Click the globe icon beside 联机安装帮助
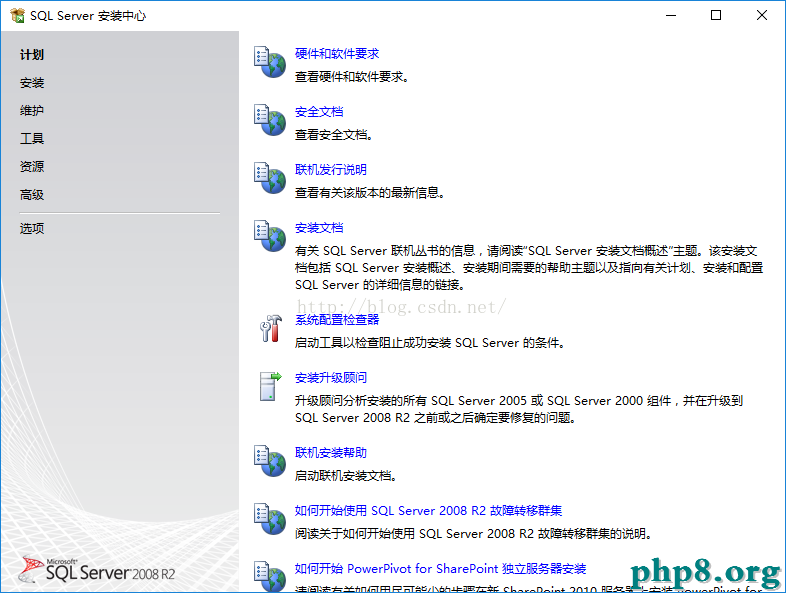The height and width of the screenshot is (593, 786). (x=270, y=461)
